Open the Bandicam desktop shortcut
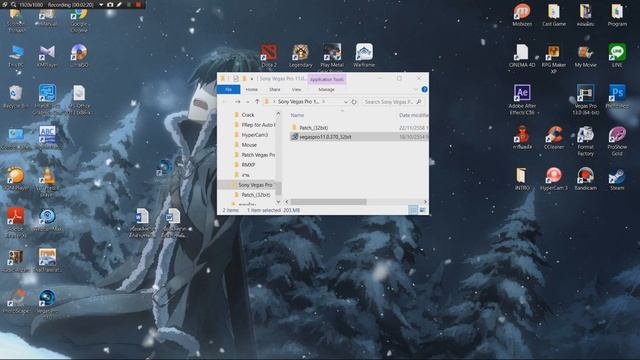Screen dimensions: 640x360 point(585,179)
